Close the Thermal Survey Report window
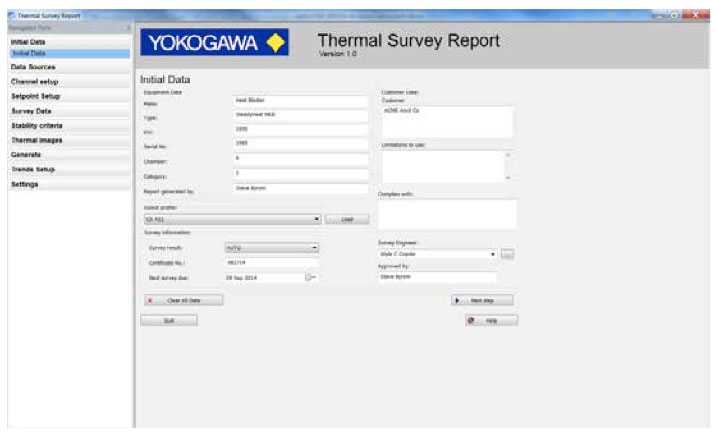718x436 pixels. click(696, 15)
